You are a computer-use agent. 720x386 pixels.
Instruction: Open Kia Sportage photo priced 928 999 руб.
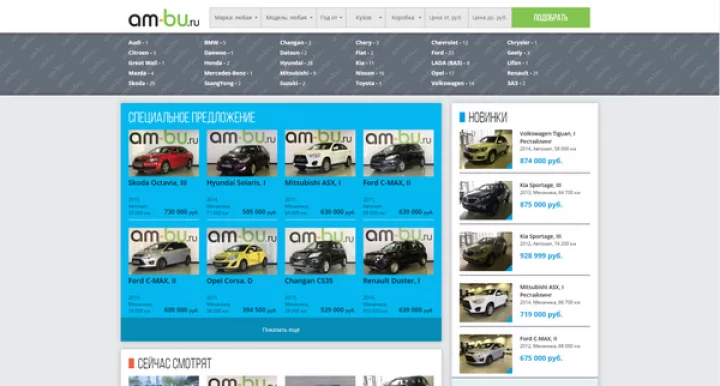pyautogui.click(x=486, y=251)
